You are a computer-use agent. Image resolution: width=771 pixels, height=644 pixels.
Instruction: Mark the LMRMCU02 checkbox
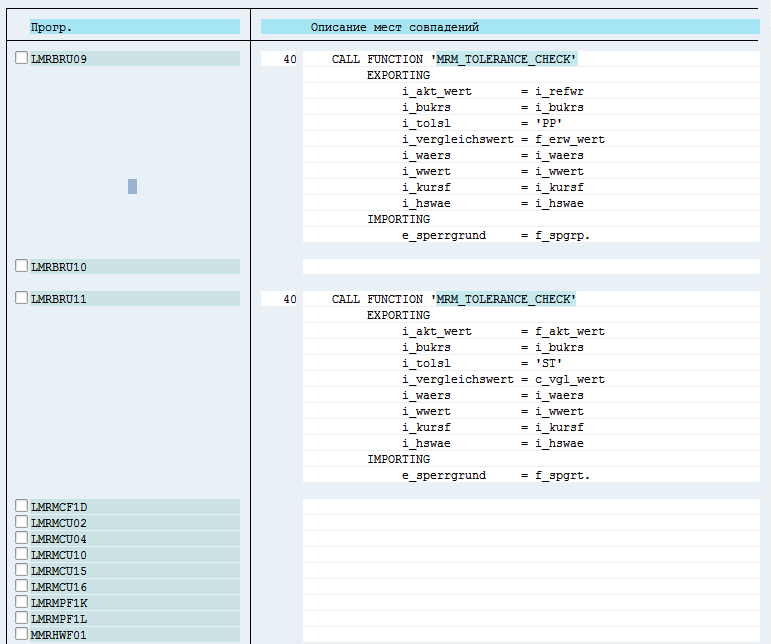(x=22, y=523)
